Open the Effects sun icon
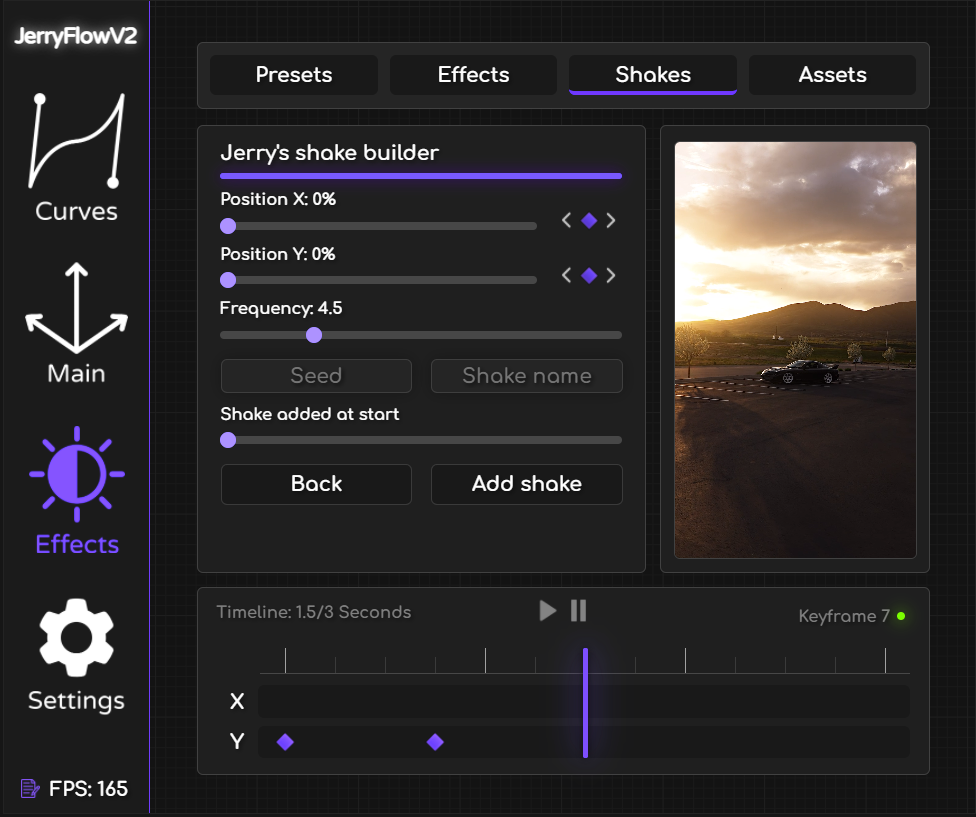Screen dimensions: 976x817 pyautogui.click(x=77, y=473)
